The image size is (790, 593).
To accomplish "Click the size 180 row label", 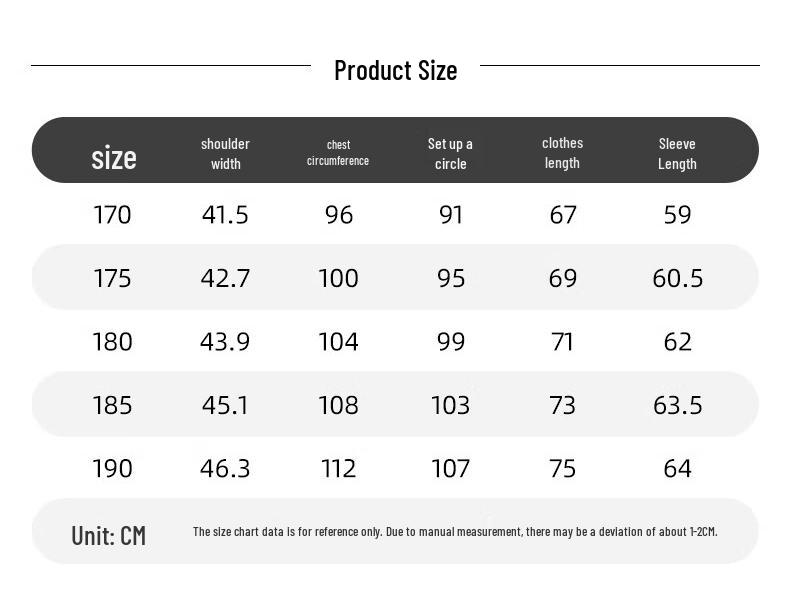I will 112,342.
